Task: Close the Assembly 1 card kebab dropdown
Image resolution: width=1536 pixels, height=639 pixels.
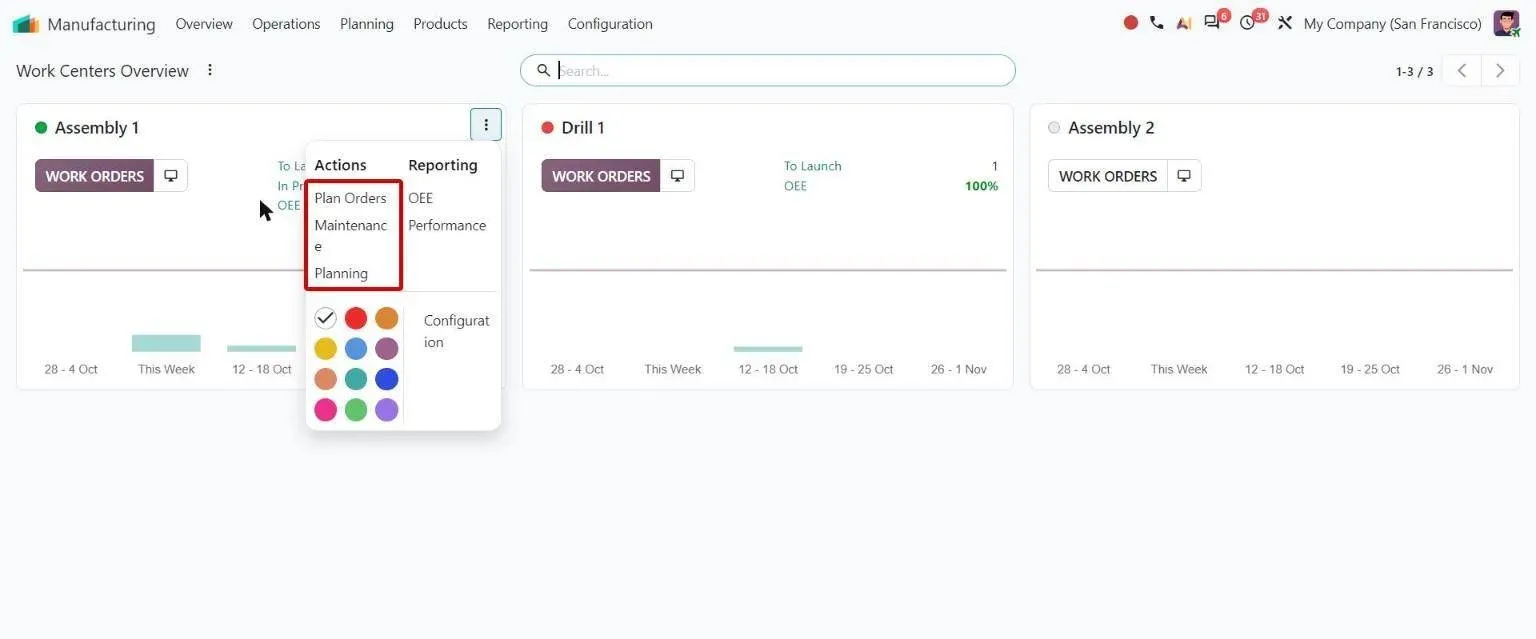Action: pyautogui.click(x=486, y=125)
